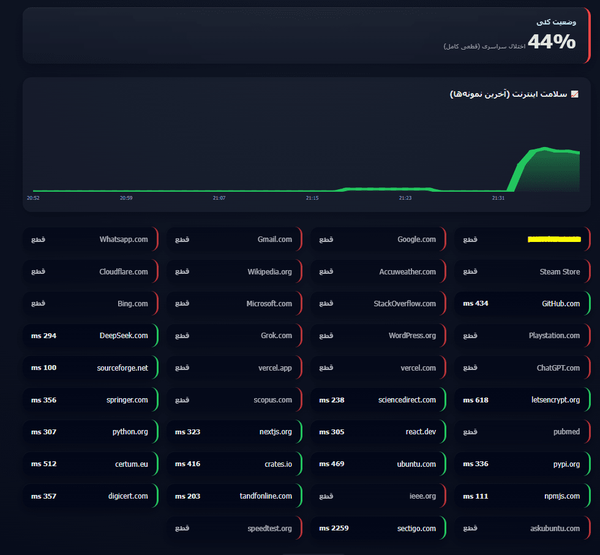This screenshot has width=600, height=555.
Task: Open the Steam Store status card
Action: (522, 271)
